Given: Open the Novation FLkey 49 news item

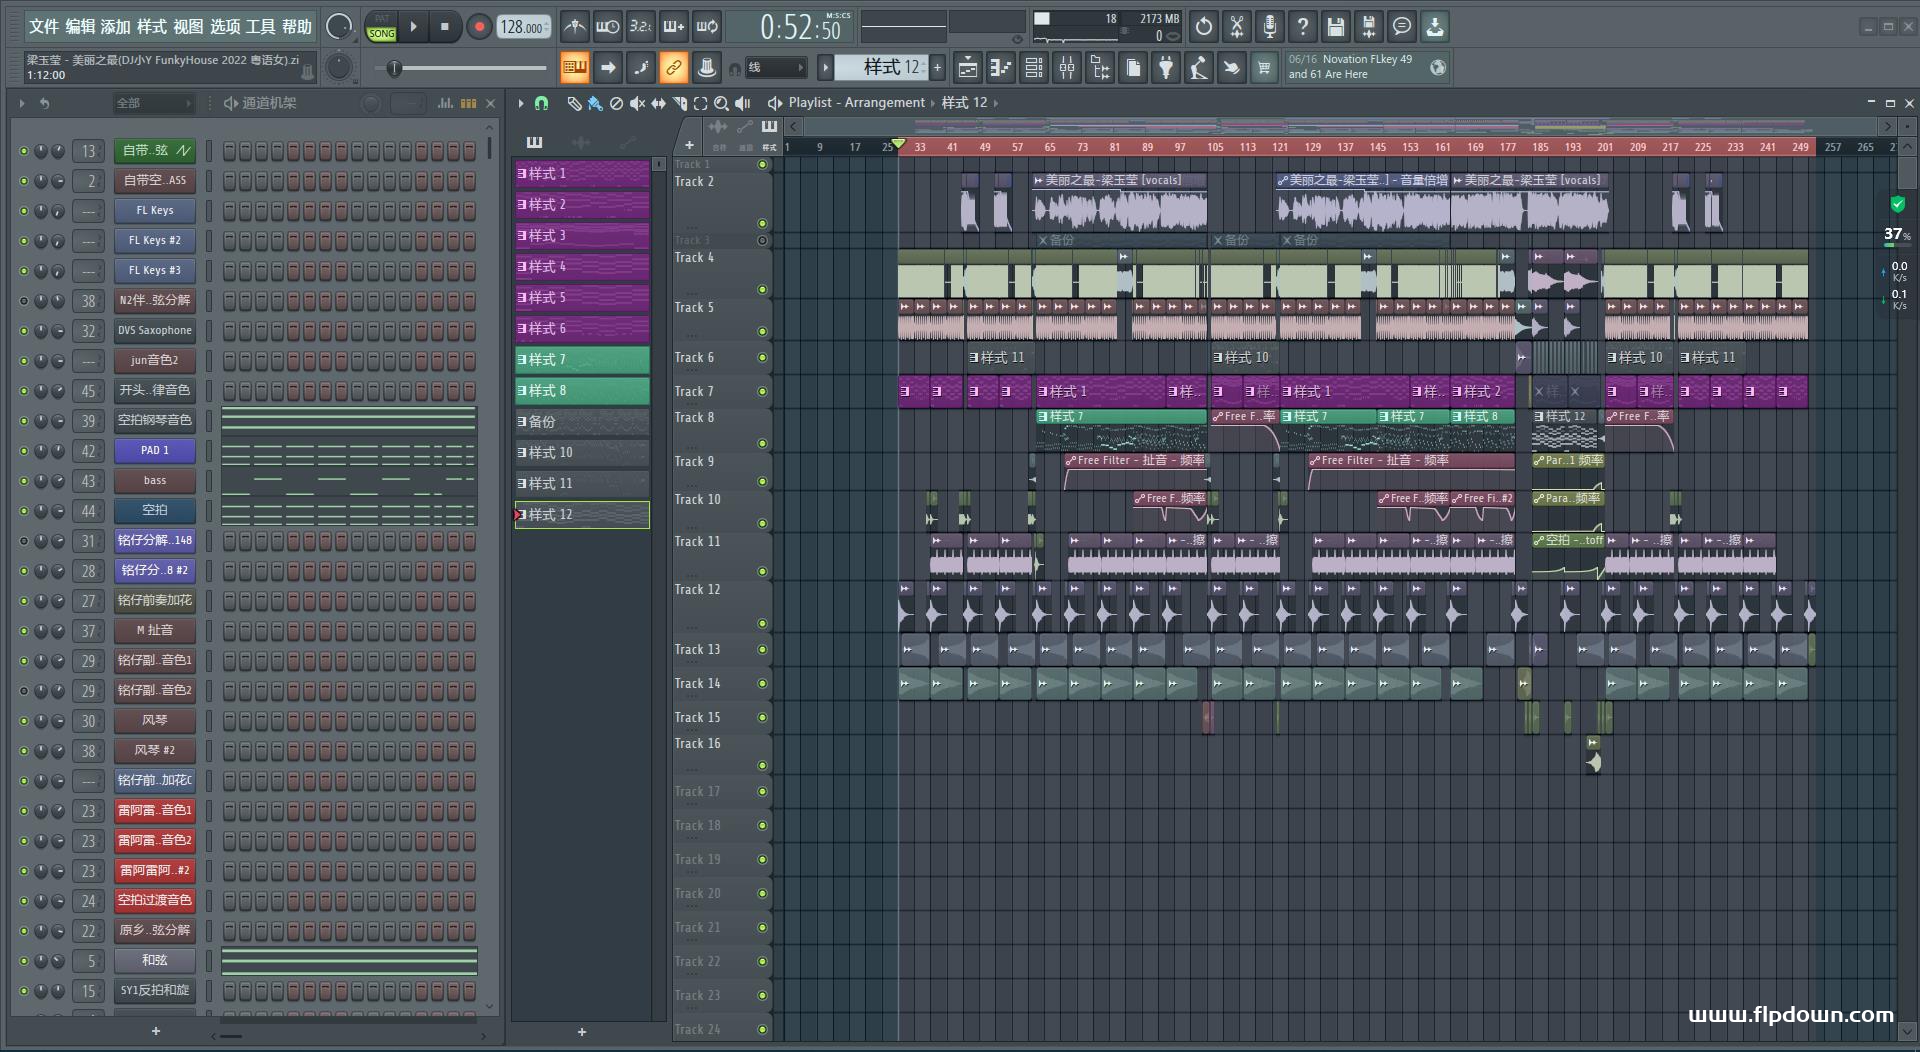Looking at the screenshot, I should 1366,67.
